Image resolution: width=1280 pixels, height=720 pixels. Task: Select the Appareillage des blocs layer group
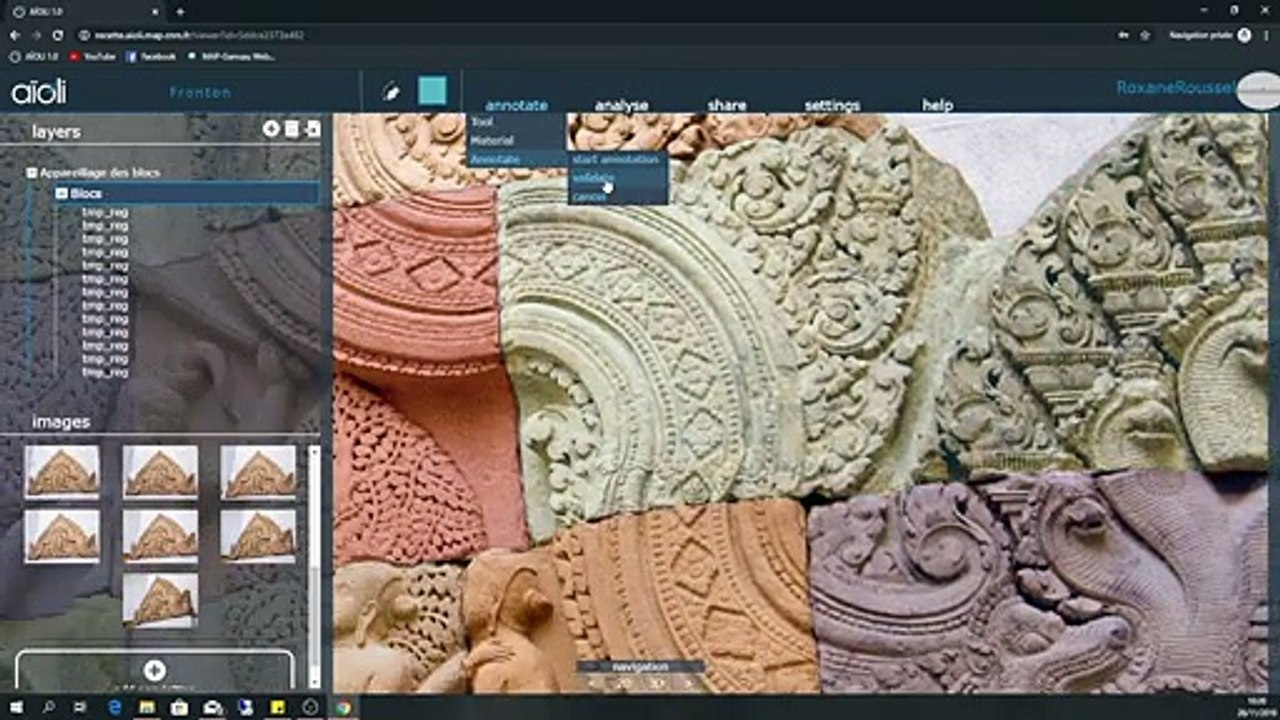[100, 173]
